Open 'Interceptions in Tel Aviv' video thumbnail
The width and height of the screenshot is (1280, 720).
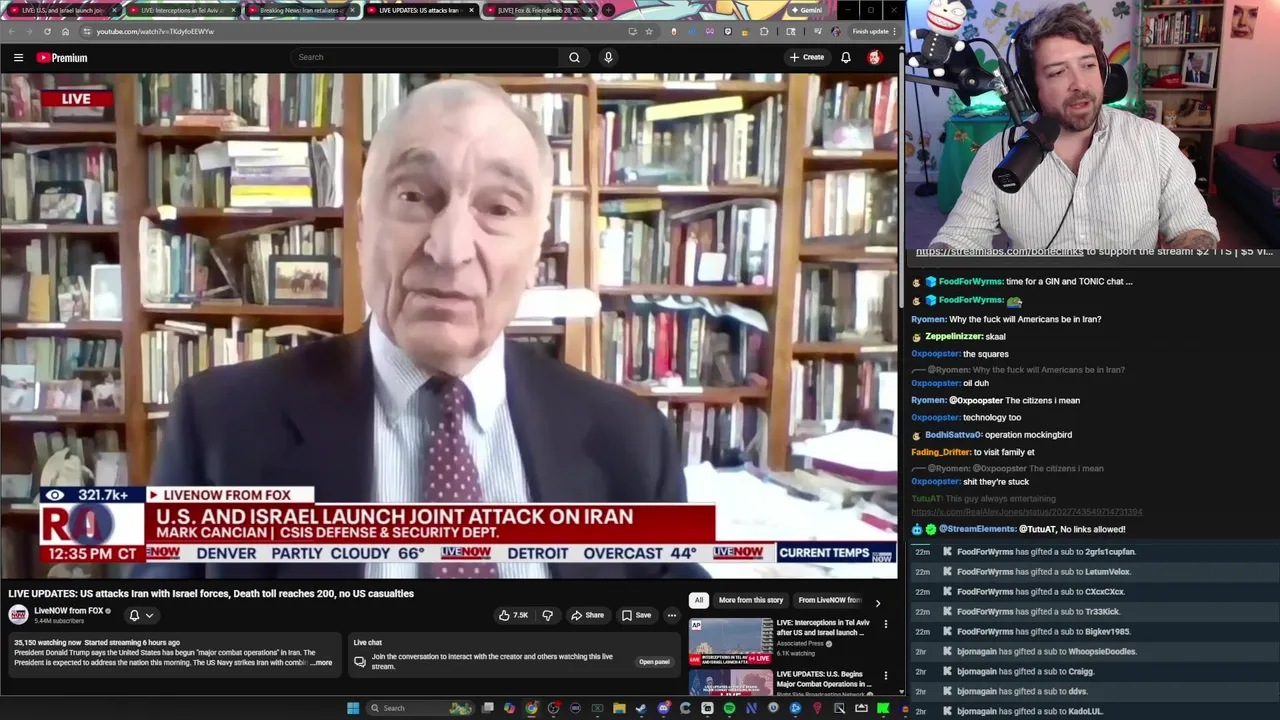(x=730, y=641)
